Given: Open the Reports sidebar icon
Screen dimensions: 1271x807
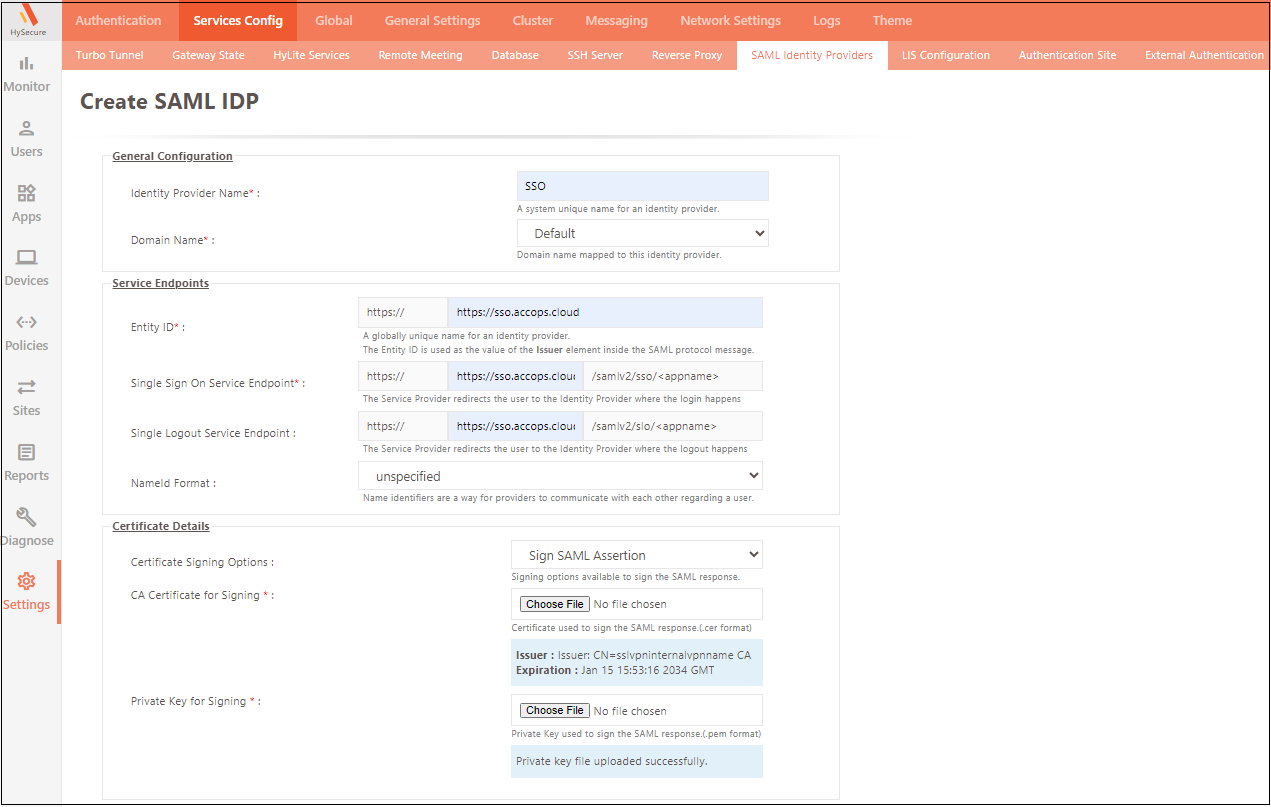Looking at the screenshot, I should (x=27, y=453).
